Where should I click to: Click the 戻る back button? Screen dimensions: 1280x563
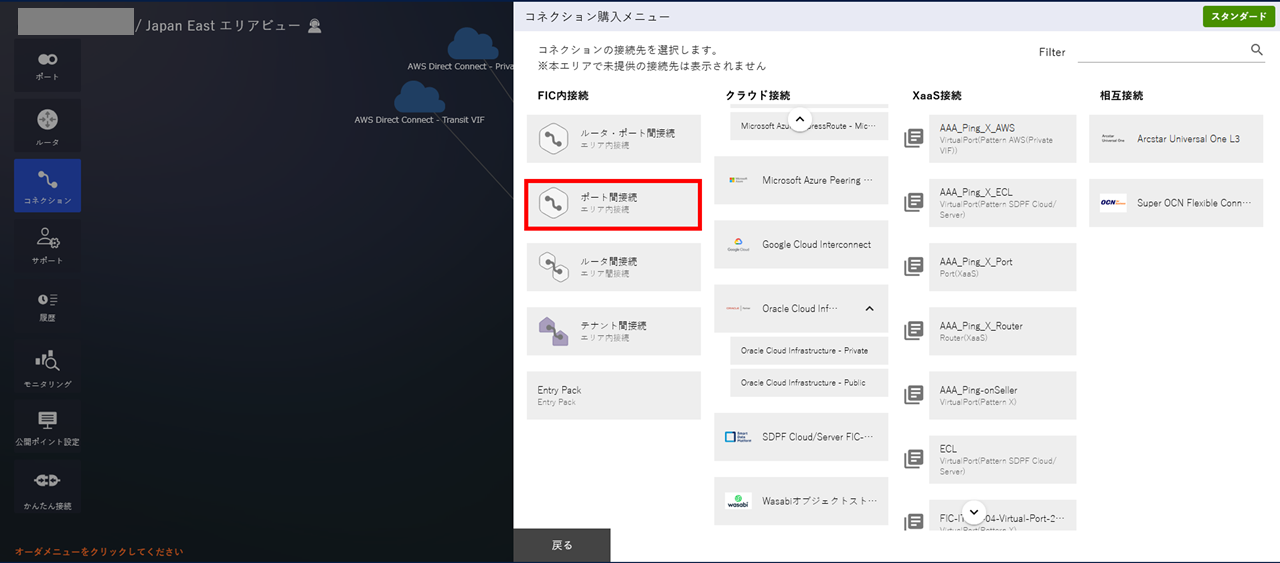(562, 545)
